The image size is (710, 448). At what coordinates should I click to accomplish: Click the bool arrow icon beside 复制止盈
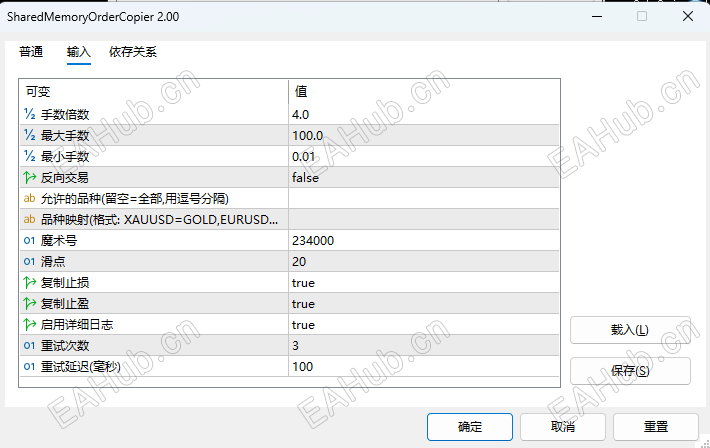29,303
